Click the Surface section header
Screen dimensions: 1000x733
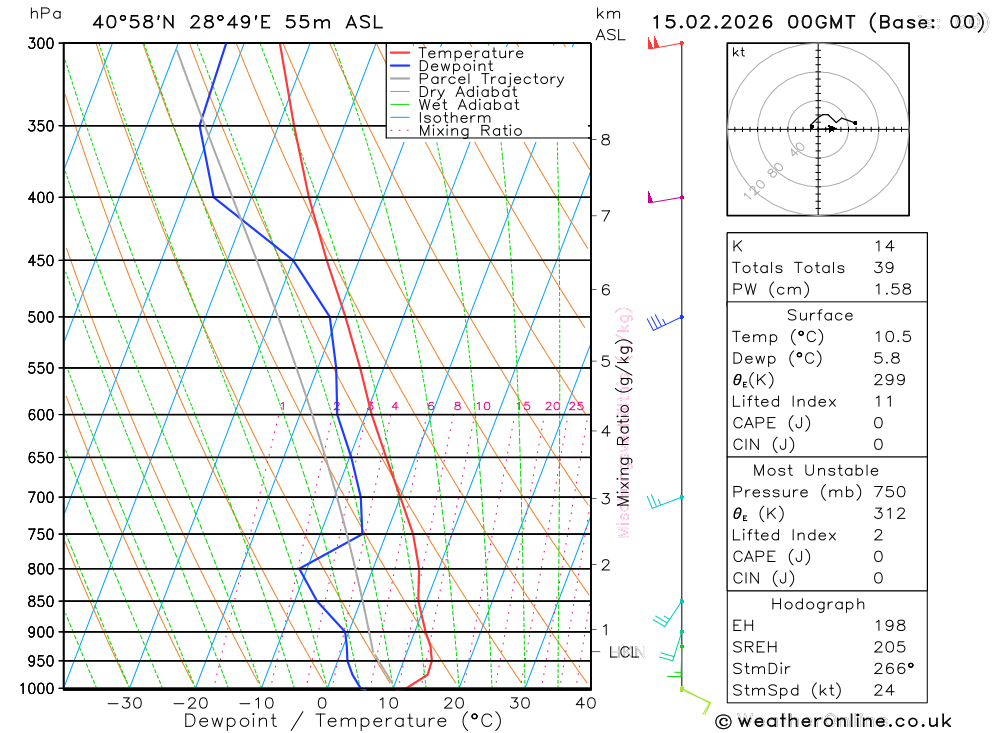pos(820,315)
